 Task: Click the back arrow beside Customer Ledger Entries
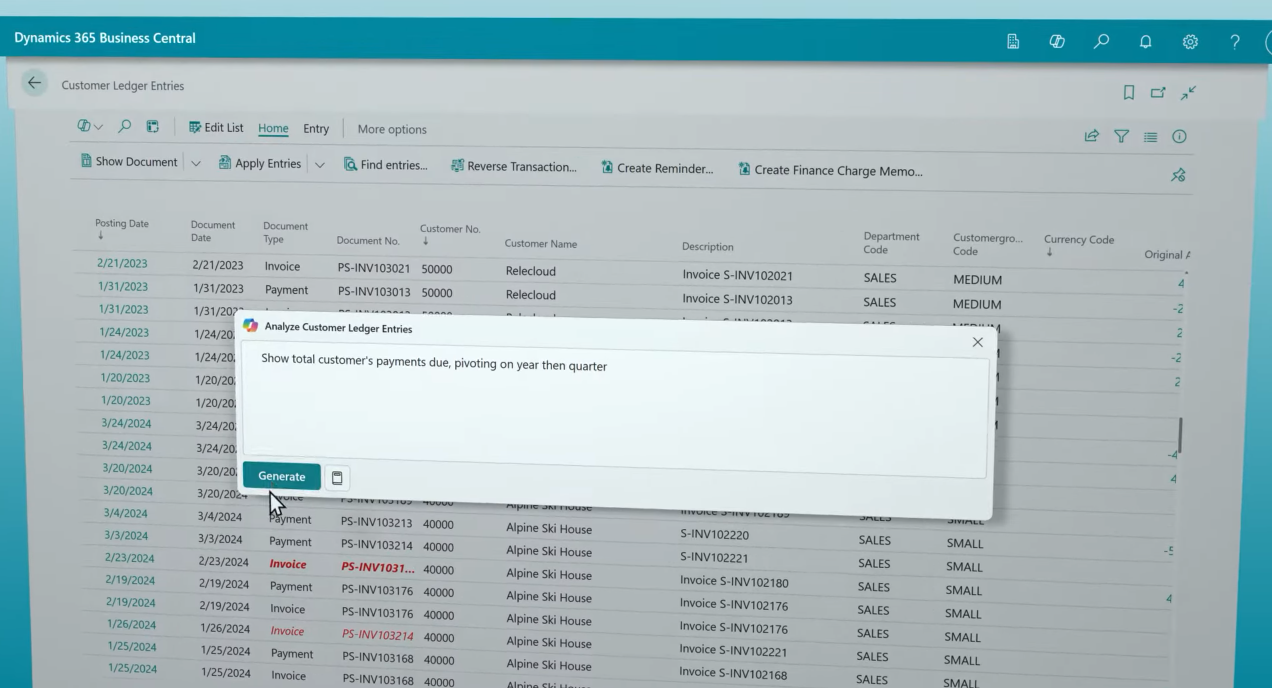36,84
